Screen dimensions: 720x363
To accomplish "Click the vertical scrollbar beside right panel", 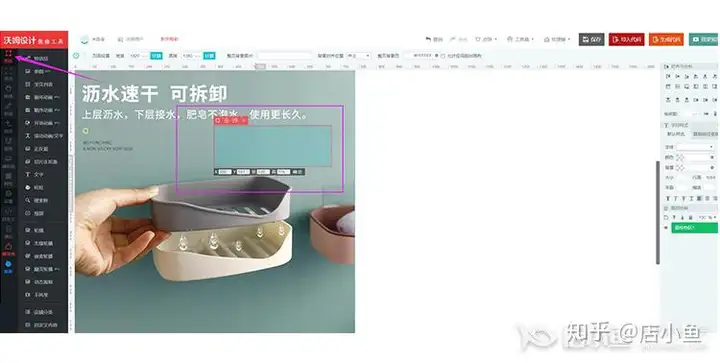I will tap(658, 212).
